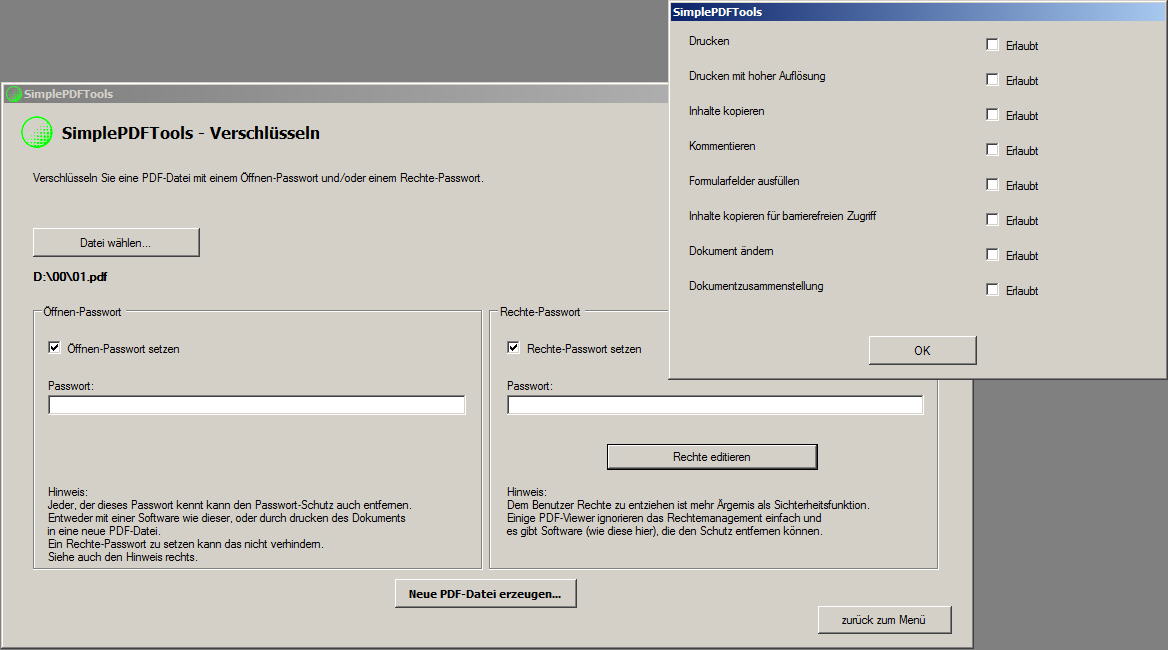Click the Dokumentzusammenstellung label
This screenshot has width=1168, height=650.
point(756,286)
